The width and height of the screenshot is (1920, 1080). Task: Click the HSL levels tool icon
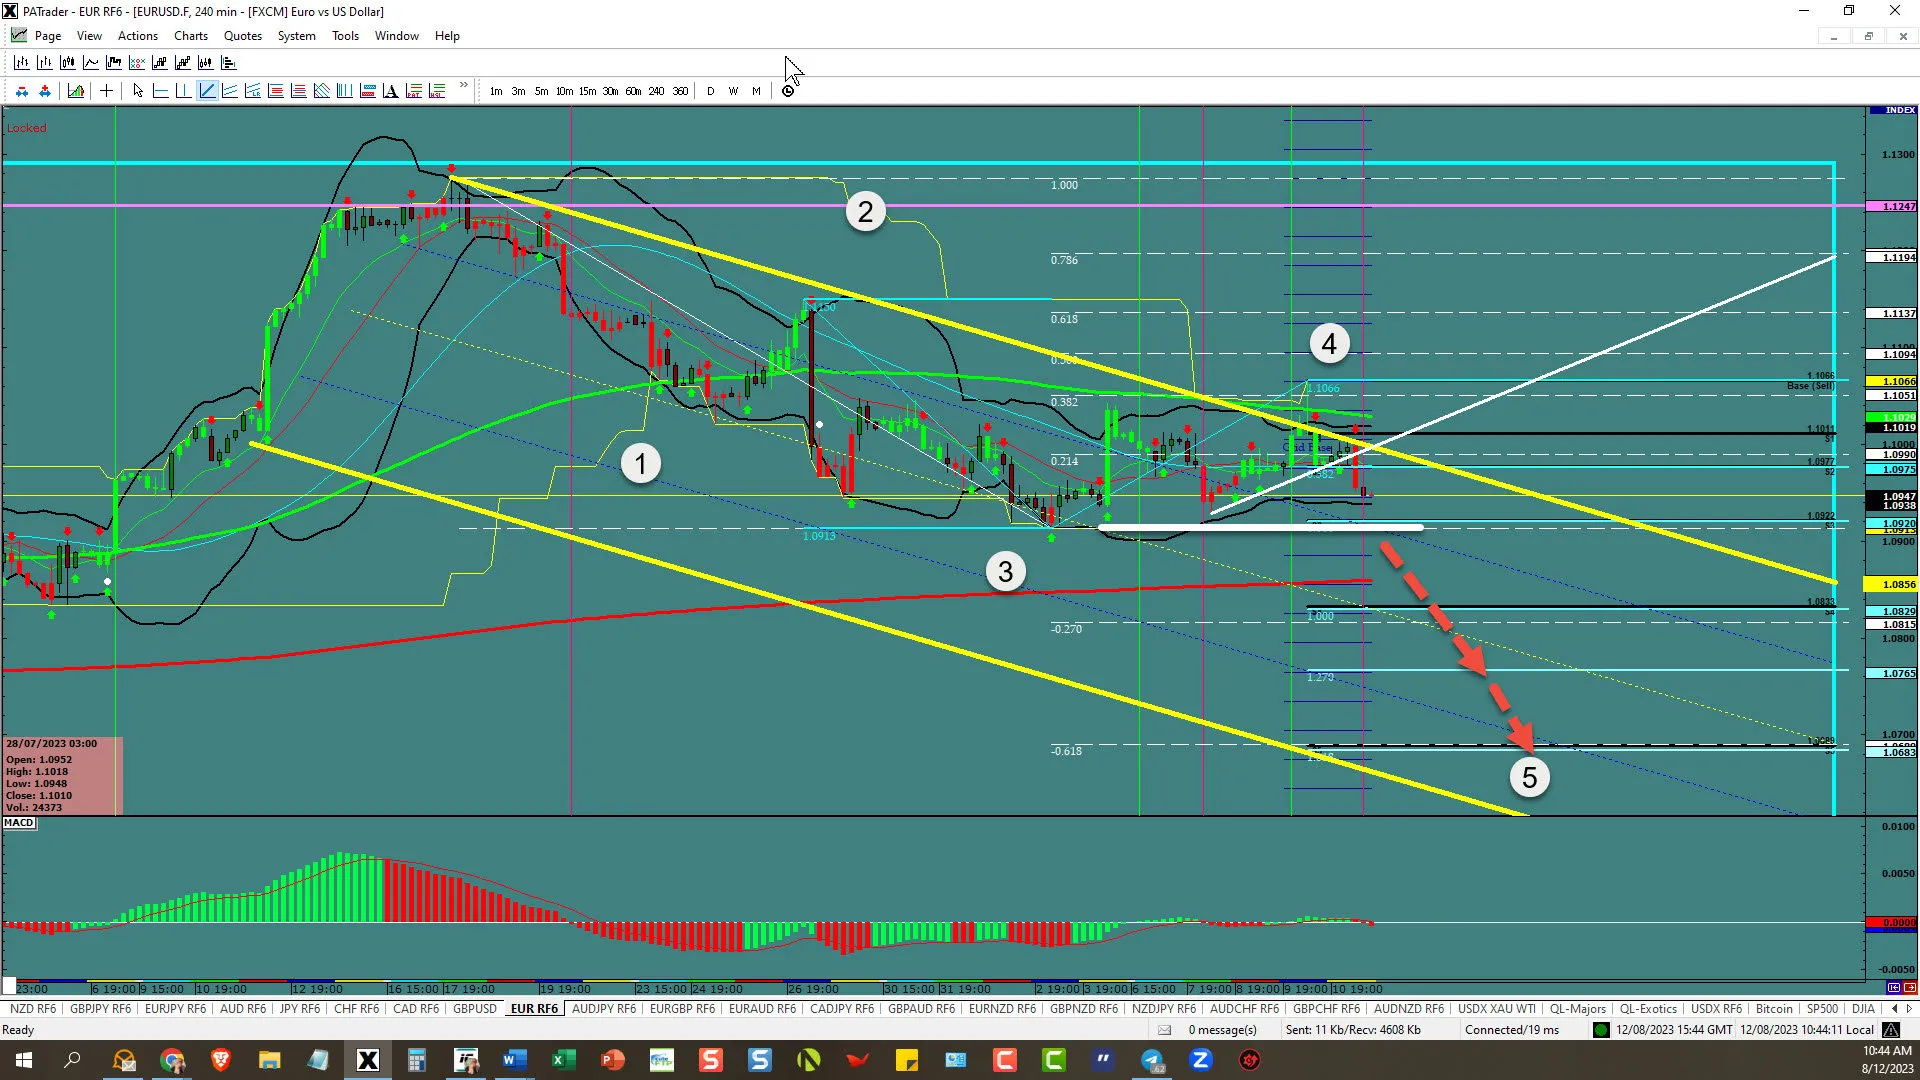tap(436, 91)
